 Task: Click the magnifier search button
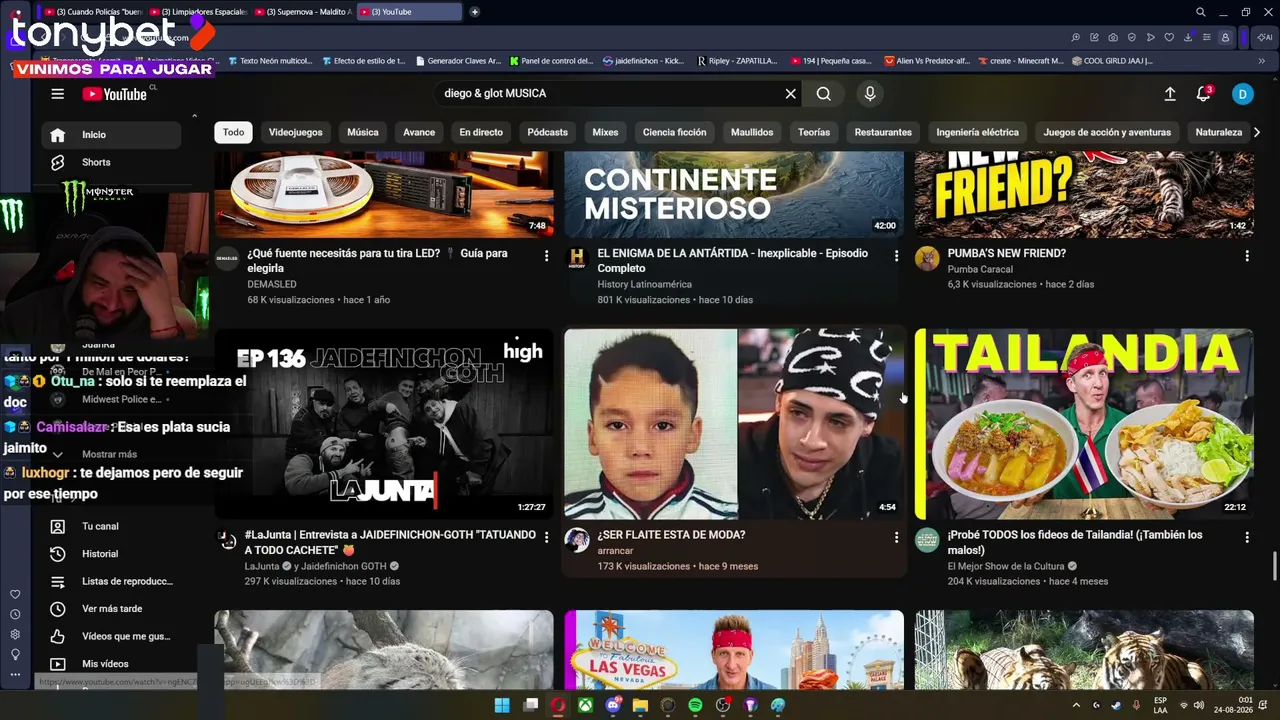pos(823,94)
